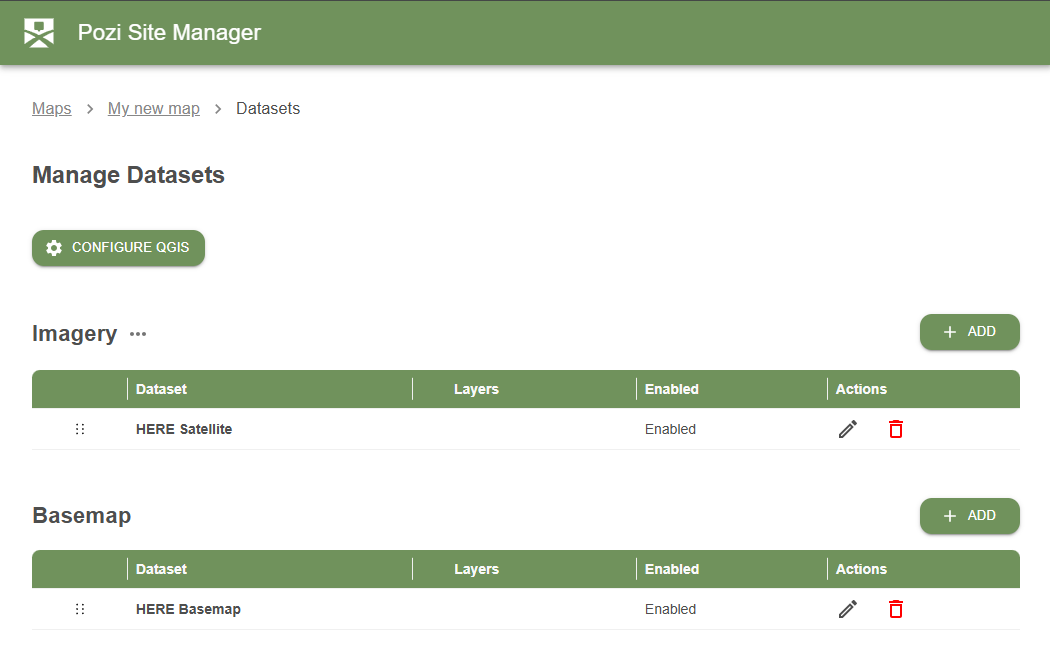Click the drag handle next to HERE Basemap
Viewport: 1050px width, 652px height.
point(80,608)
